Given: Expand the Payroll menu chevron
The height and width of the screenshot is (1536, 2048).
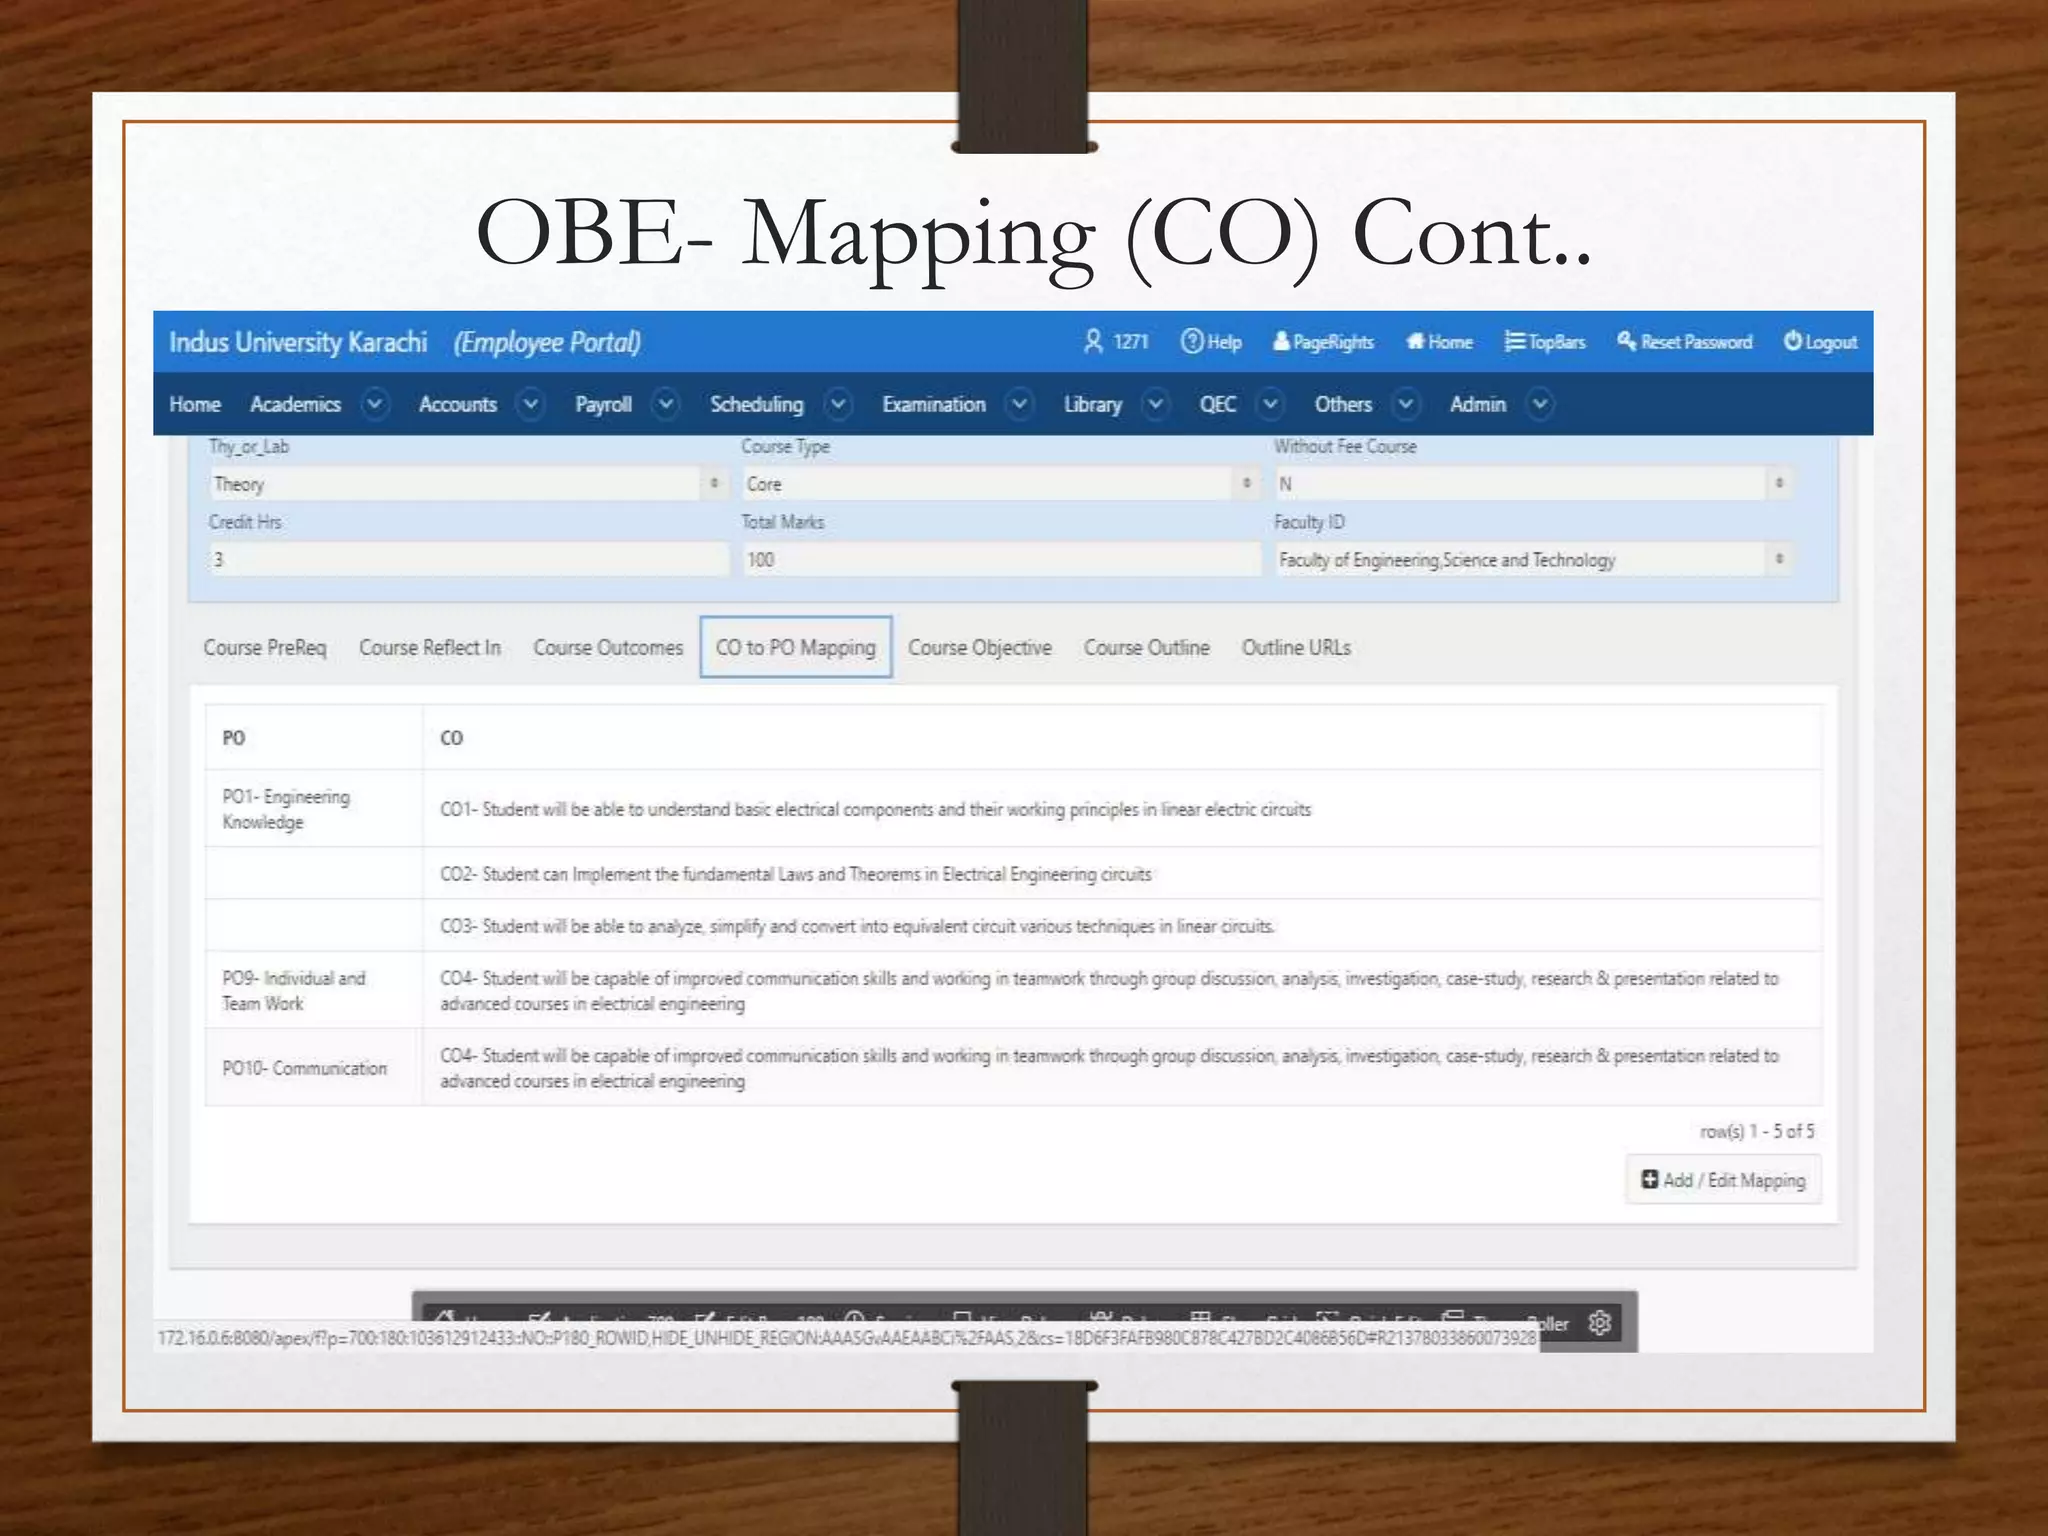Looking at the screenshot, I should tap(666, 404).
